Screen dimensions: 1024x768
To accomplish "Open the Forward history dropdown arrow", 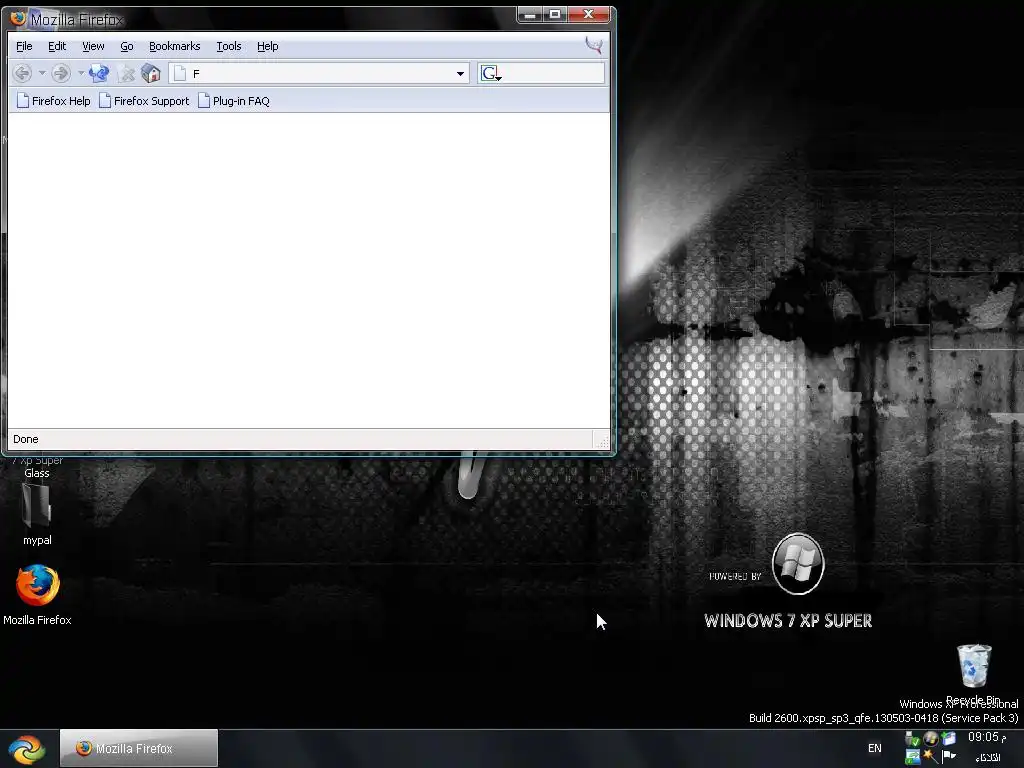I will coord(80,73).
